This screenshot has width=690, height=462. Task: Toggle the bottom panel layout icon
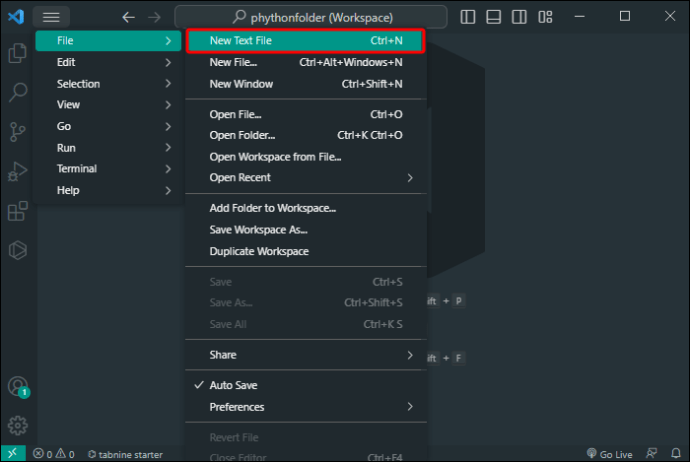click(493, 17)
